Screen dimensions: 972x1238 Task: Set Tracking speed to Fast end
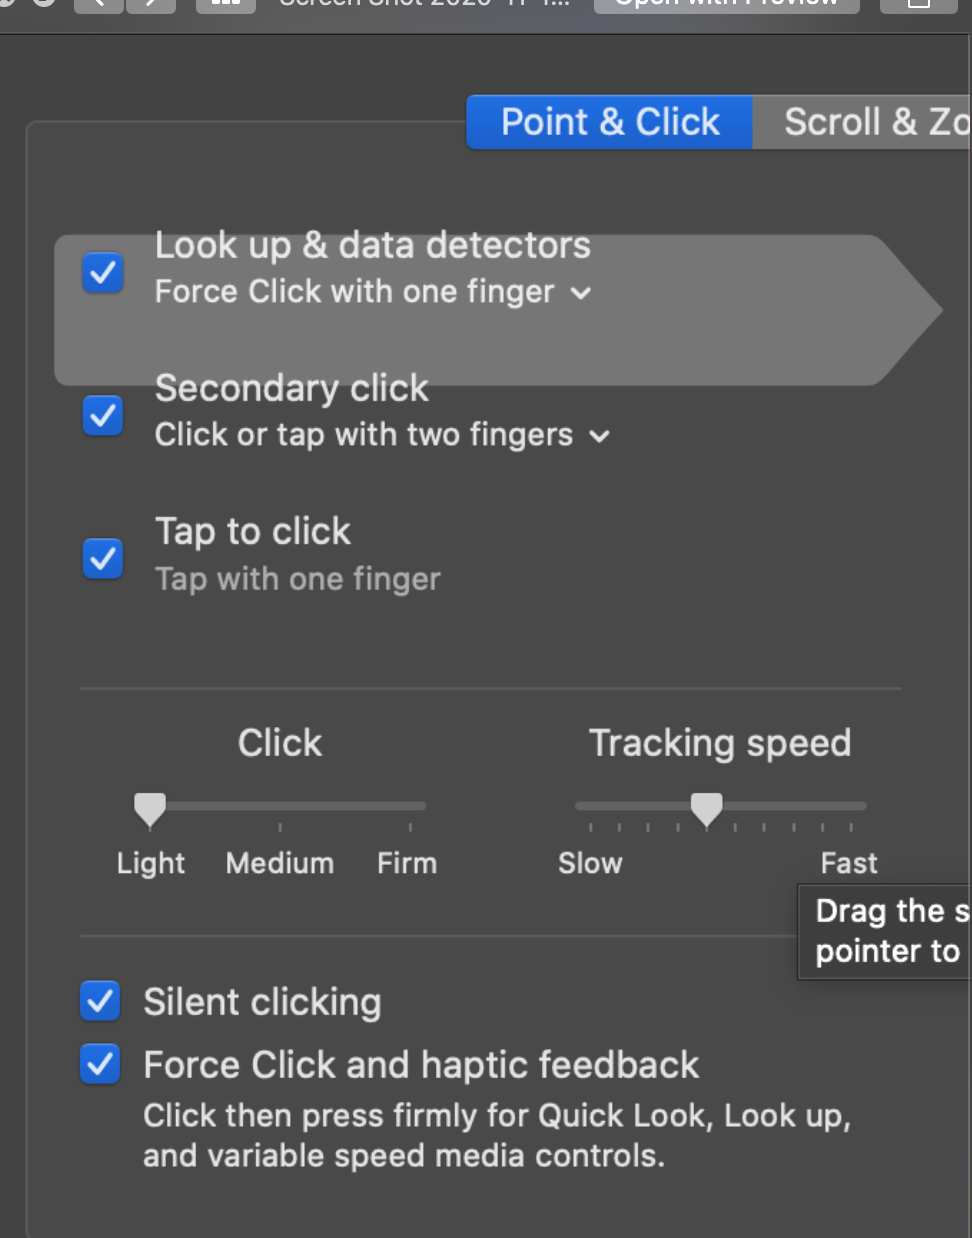[851, 806]
